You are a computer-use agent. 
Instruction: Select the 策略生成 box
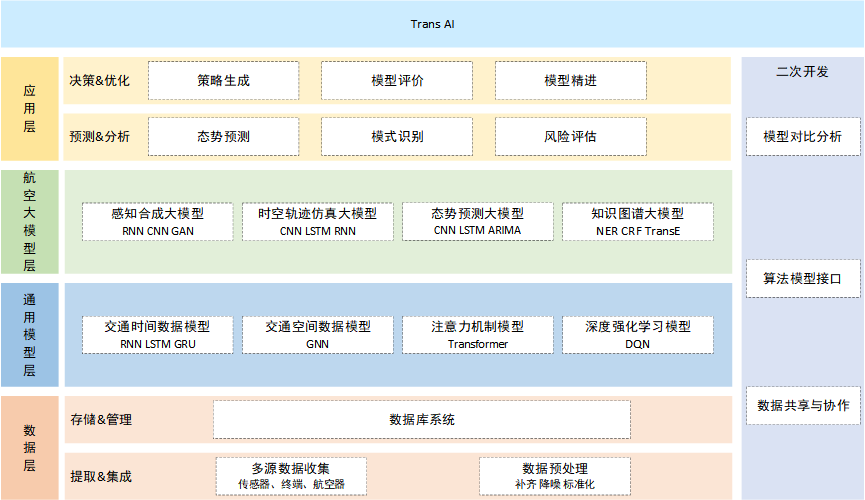[x=223, y=81]
